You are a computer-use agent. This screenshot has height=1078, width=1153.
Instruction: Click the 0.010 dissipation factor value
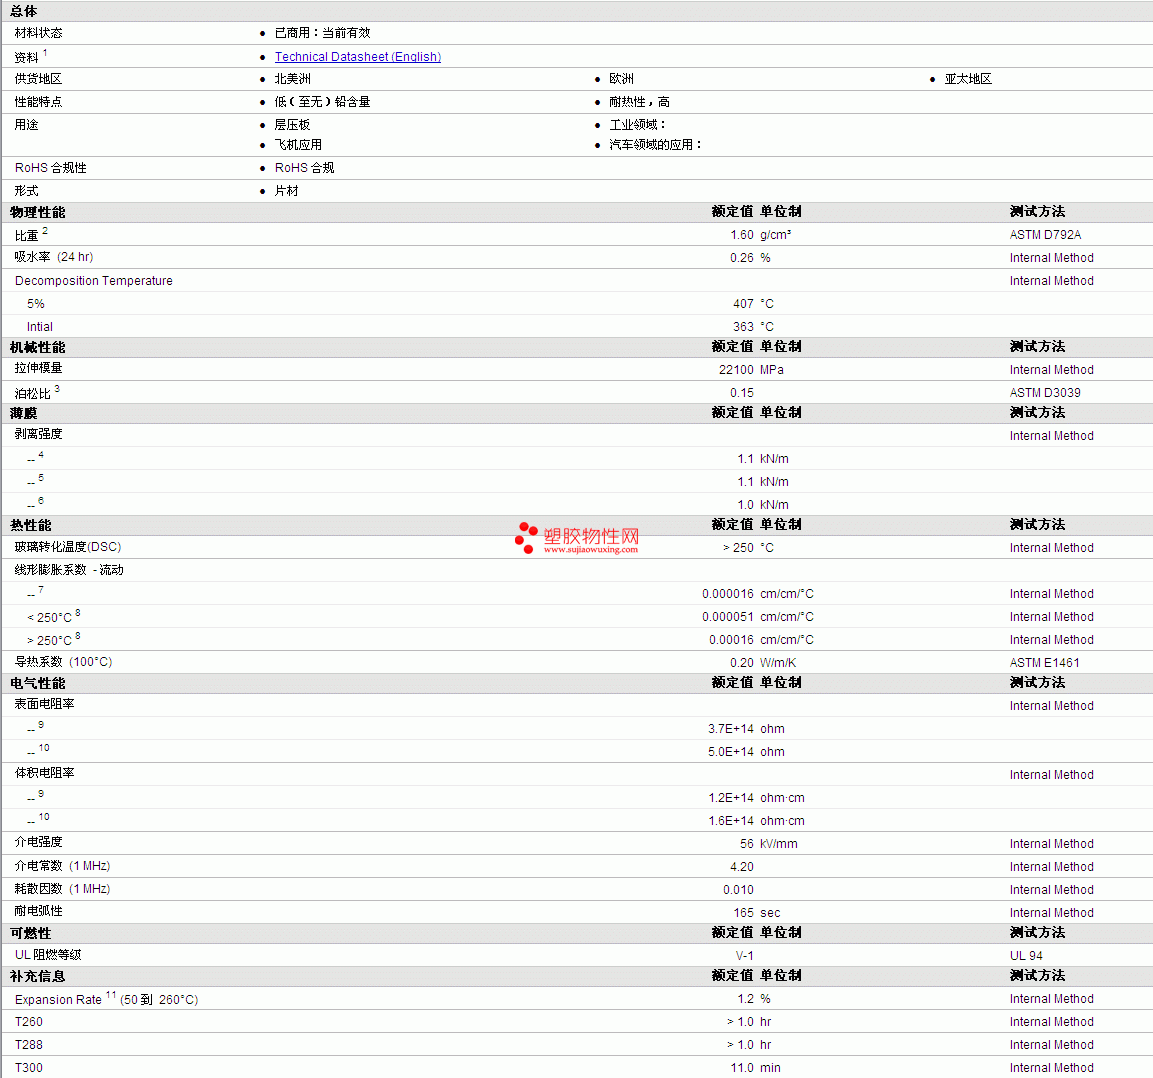click(x=738, y=890)
